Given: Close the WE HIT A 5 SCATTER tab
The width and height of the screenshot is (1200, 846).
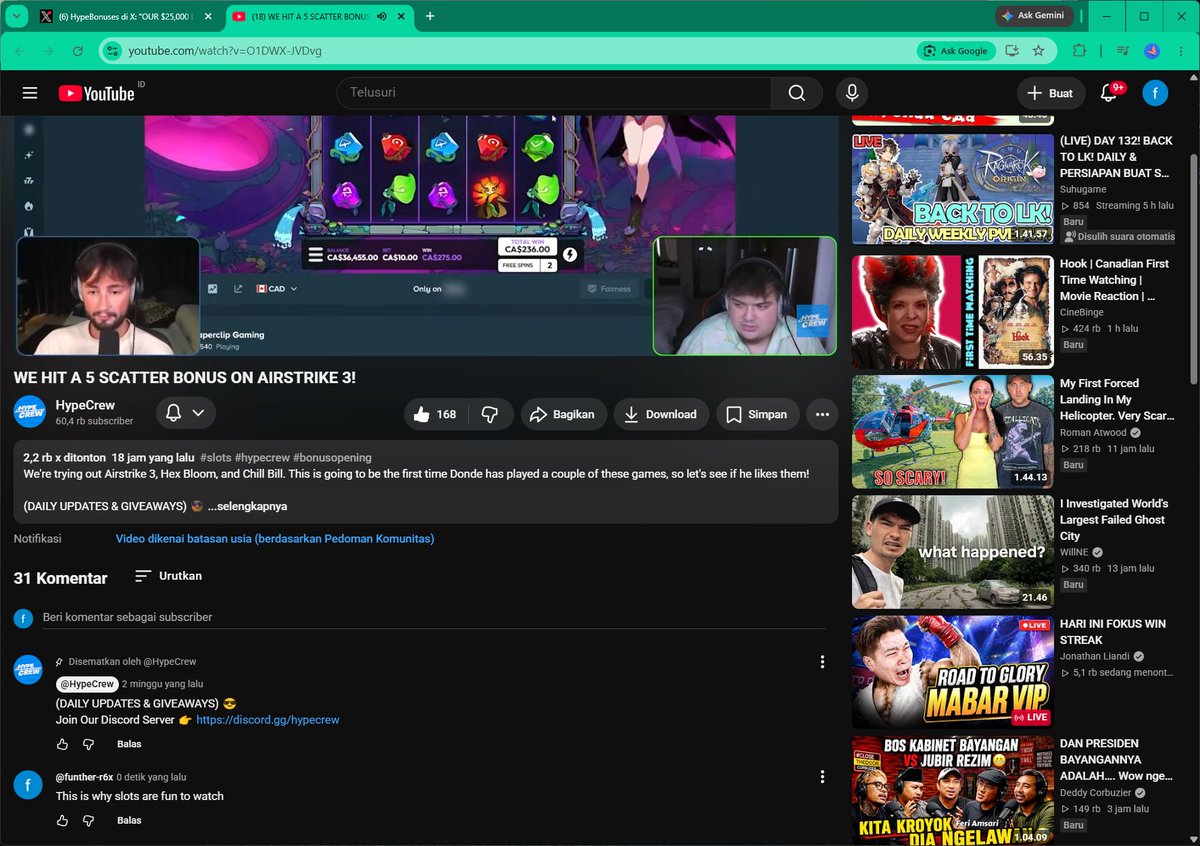Looking at the screenshot, I should pyautogui.click(x=400, y=16).
